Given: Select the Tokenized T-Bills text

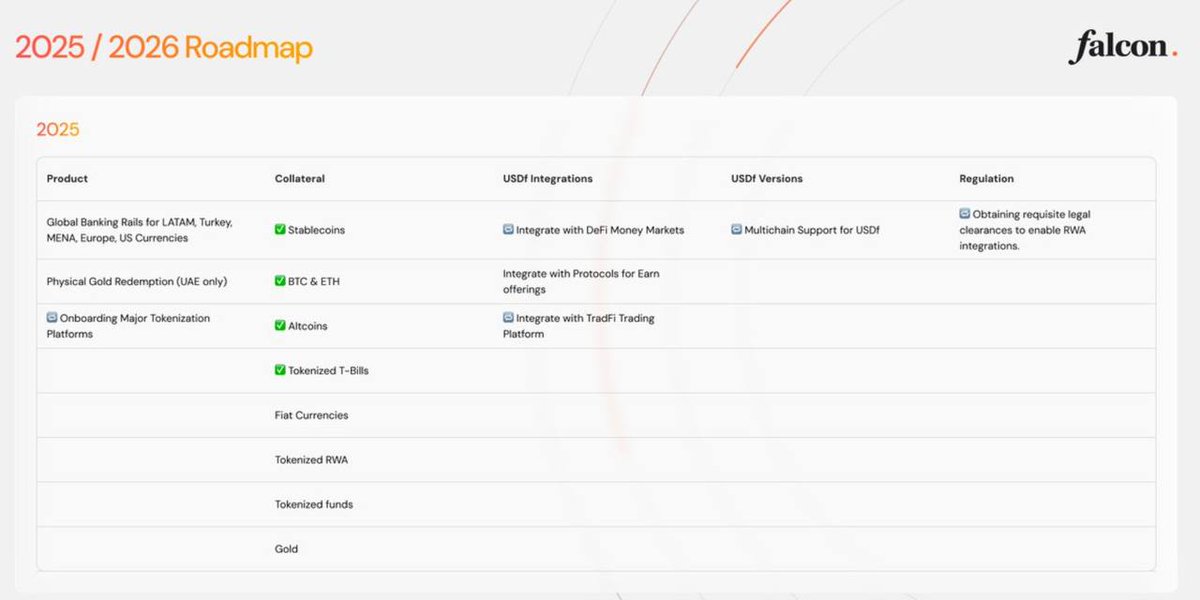Looking at the screenshot, I should (x=328, y=370).
